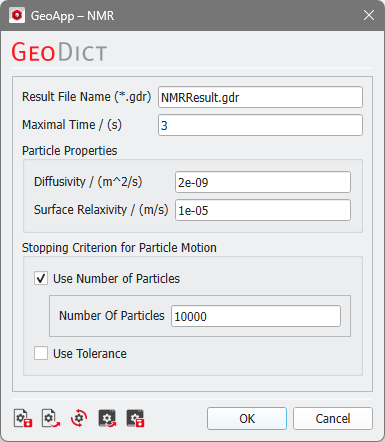Click the GeoApp icon in the title bar
This screenshot has height=442, width=385.
point(17,15)
